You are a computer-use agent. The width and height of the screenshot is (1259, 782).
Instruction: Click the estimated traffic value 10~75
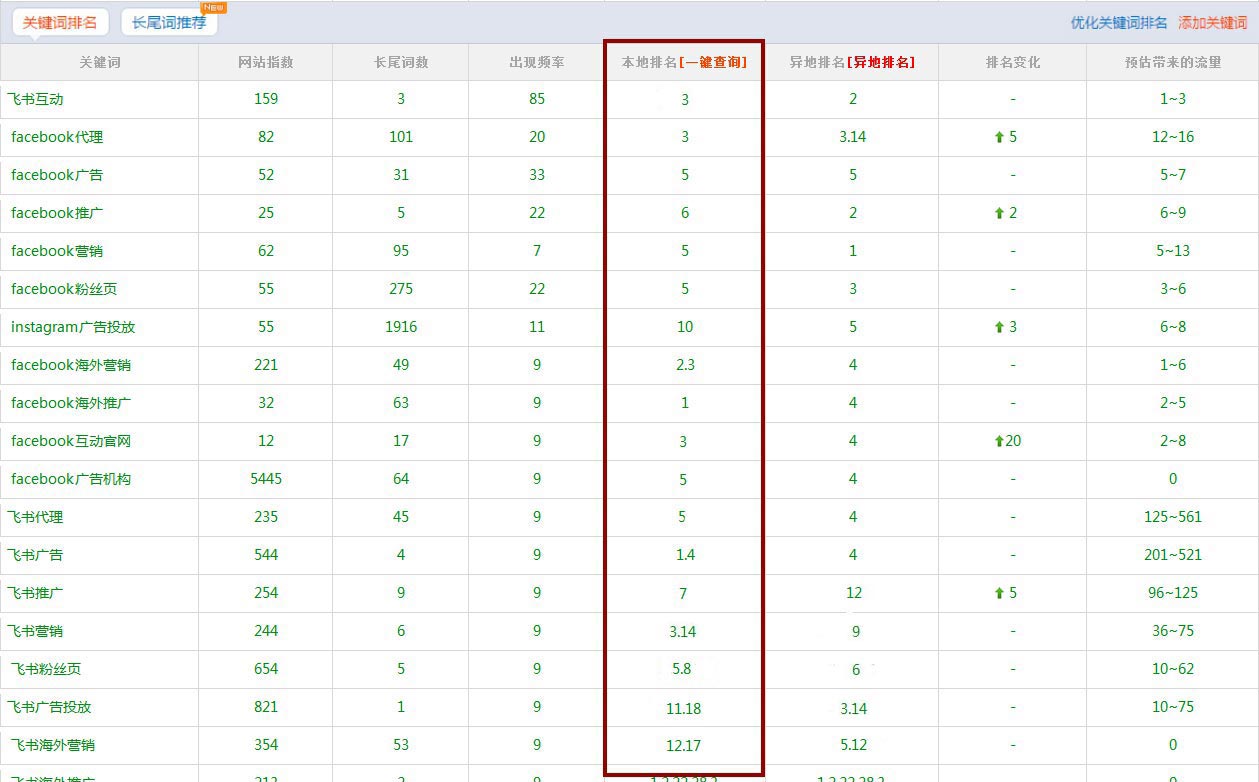1173,707
